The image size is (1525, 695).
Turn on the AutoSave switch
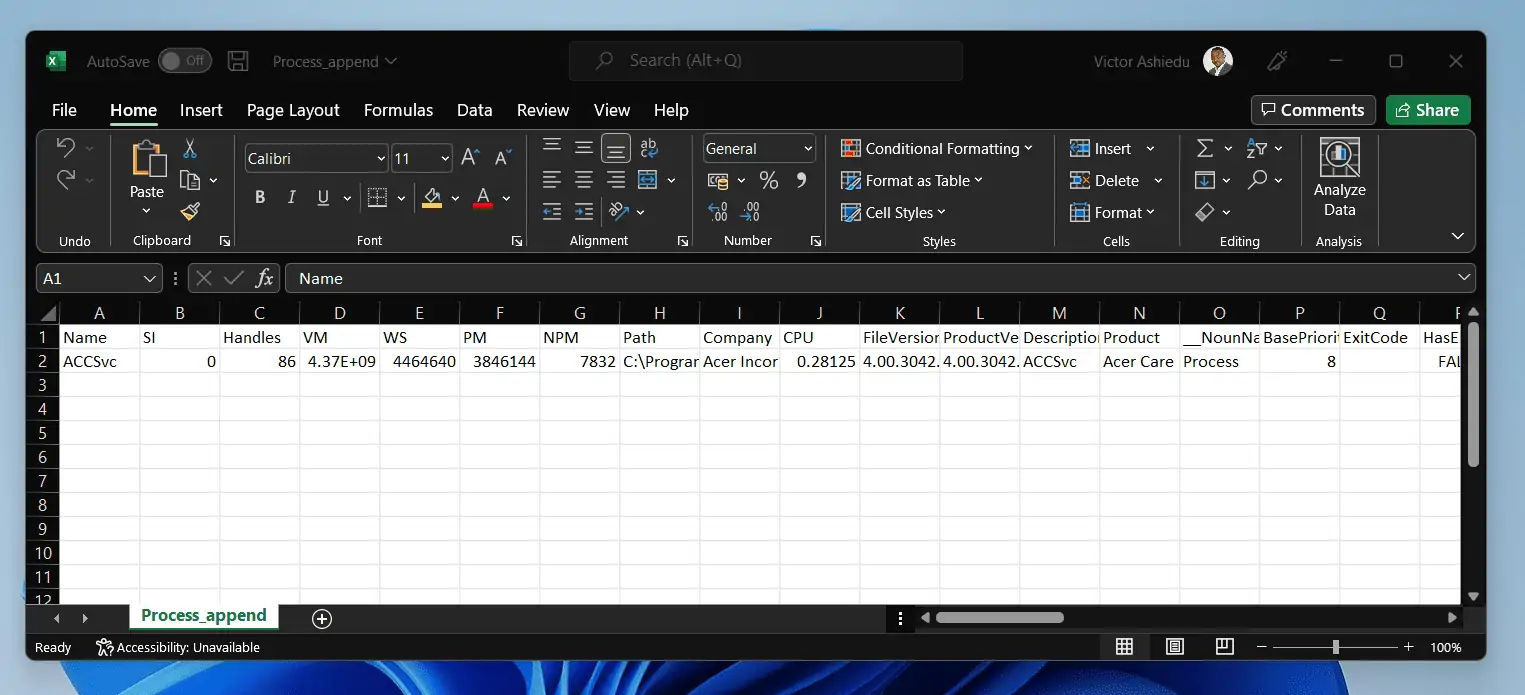(x=185, y=61)
